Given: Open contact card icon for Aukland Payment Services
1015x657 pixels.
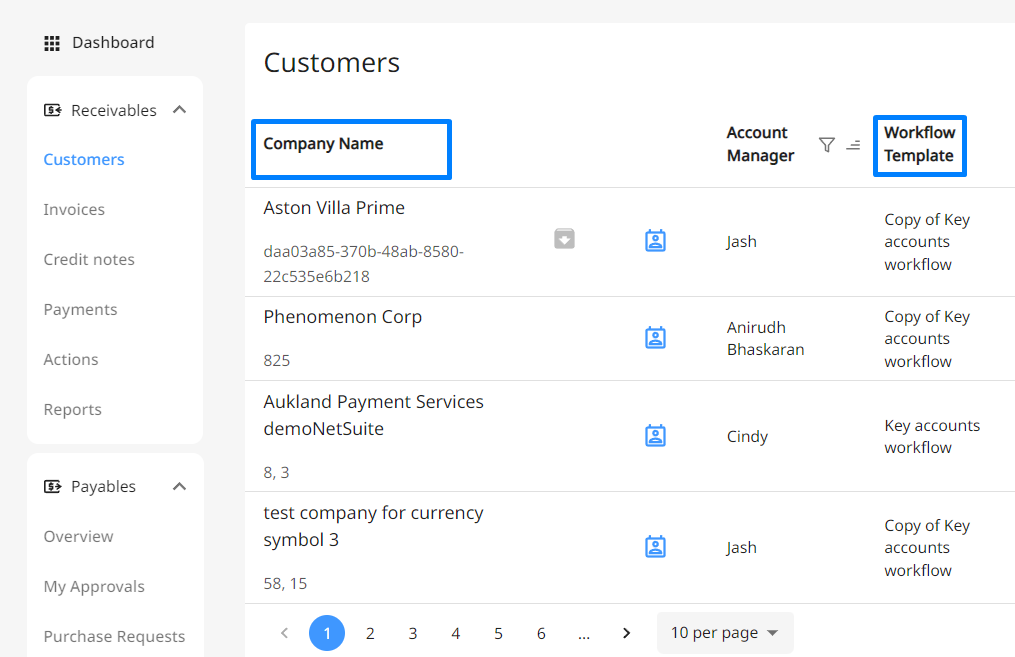Looking at the screenshot, I should pos(655,435).
